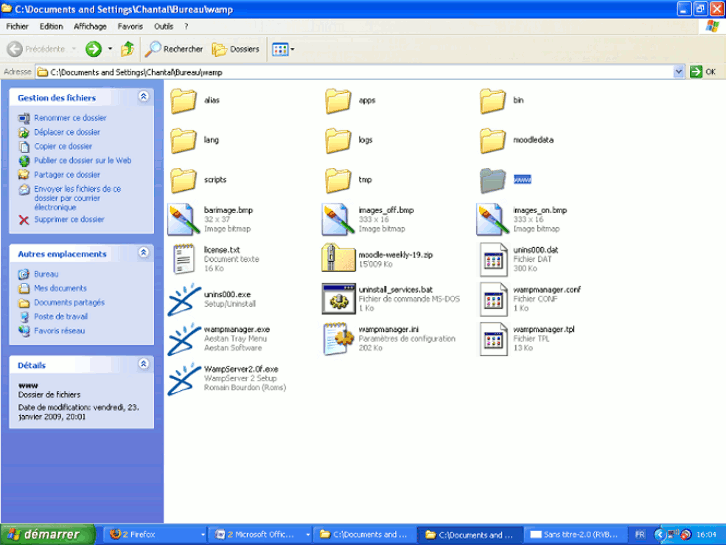Select the images_on.bmp file icon

click(x=493, y=219)
